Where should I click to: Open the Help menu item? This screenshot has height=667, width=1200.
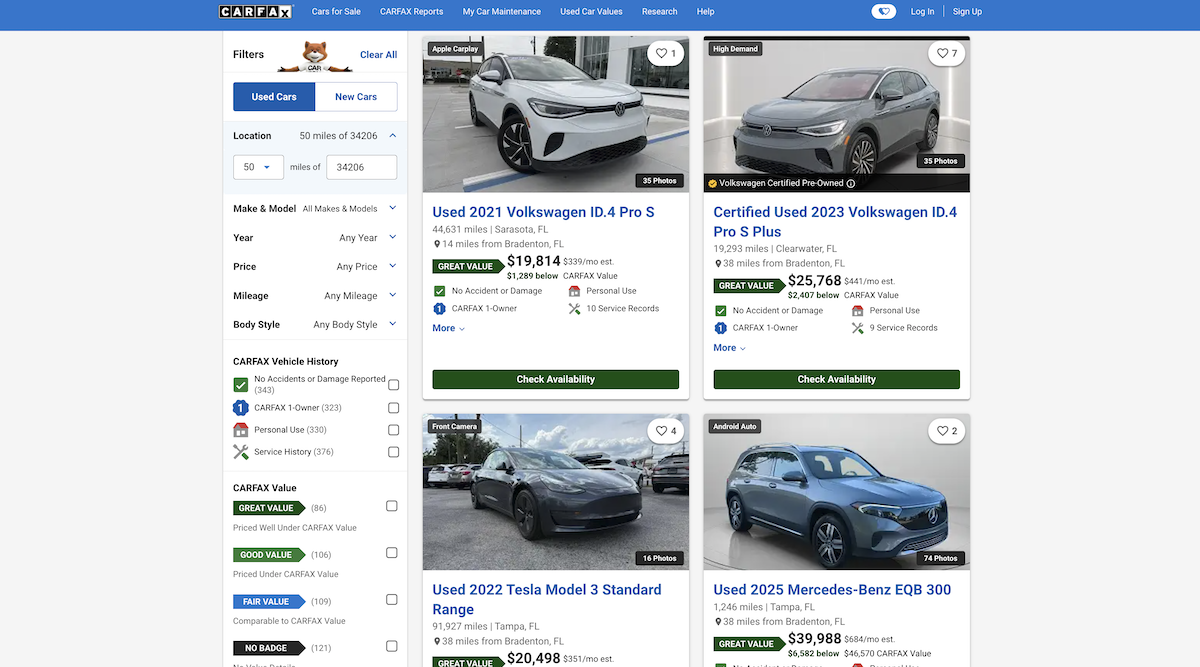pyautogui.click(x=706, y=12)
